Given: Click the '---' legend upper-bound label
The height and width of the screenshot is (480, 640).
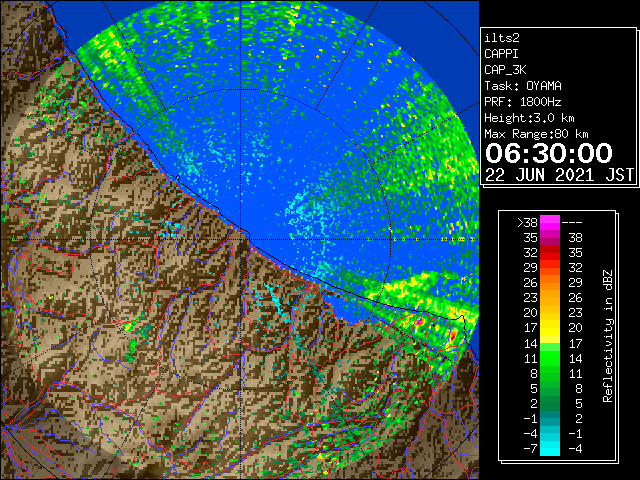Looking at the screenshot, I should click(x=572, y=223).
